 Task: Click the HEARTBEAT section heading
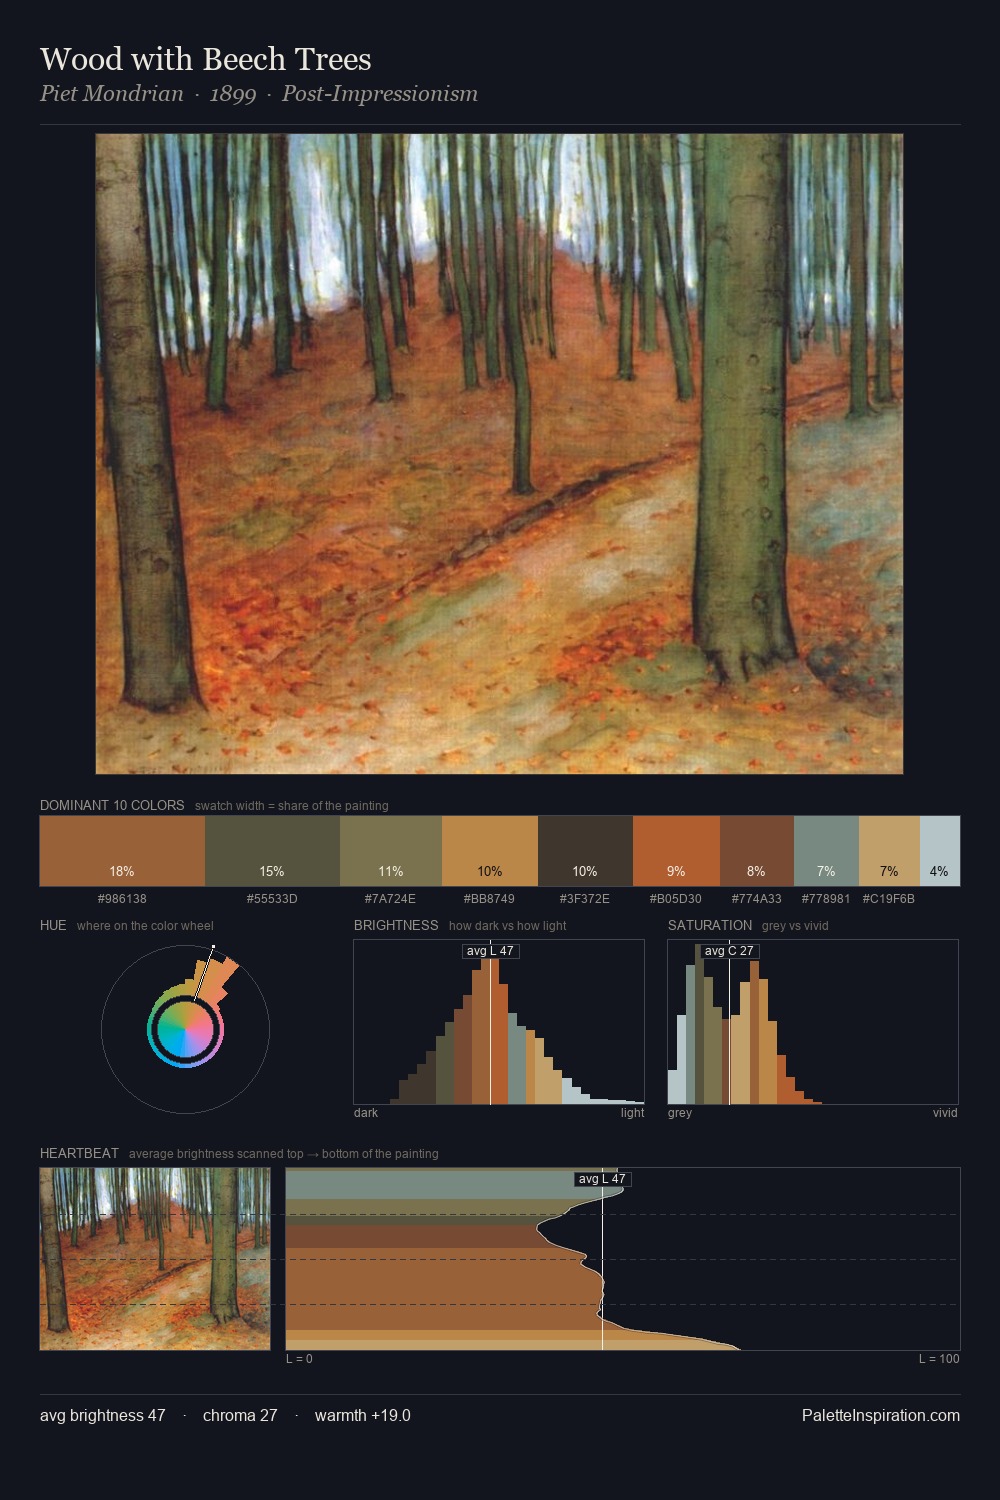point(79,1153)
